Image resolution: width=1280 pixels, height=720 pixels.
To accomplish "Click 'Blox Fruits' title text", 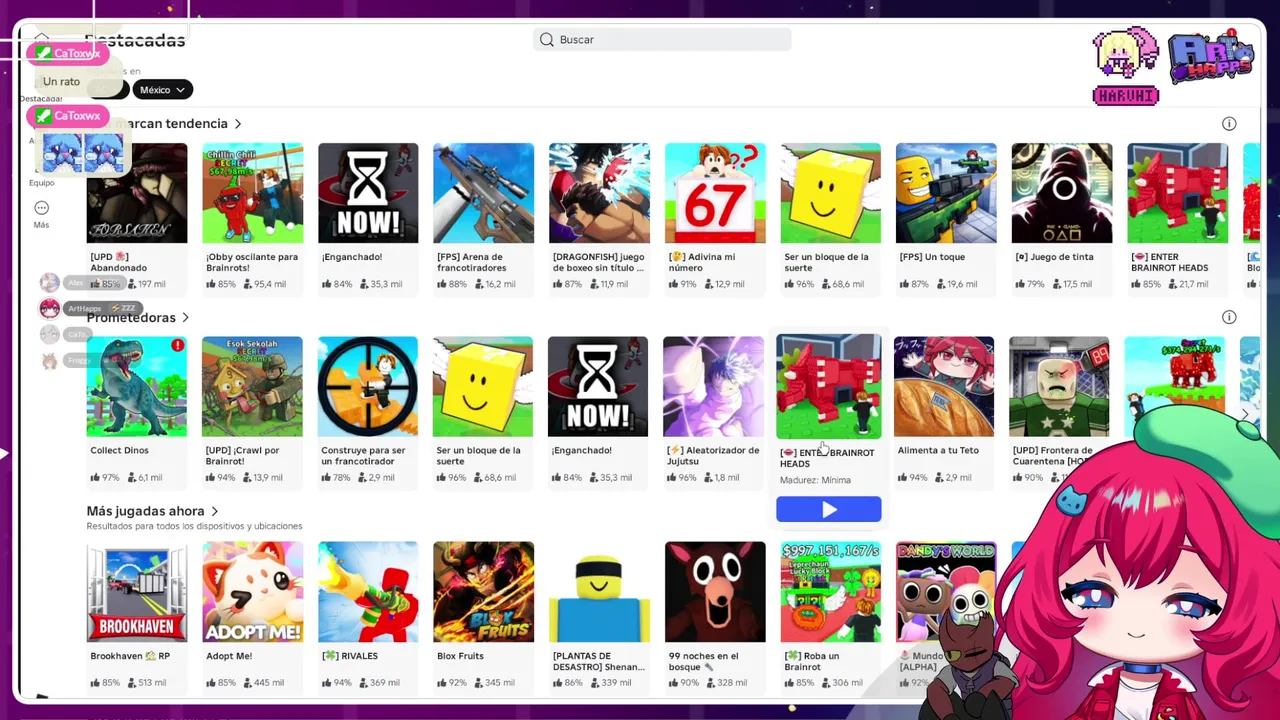I will 460,656.
